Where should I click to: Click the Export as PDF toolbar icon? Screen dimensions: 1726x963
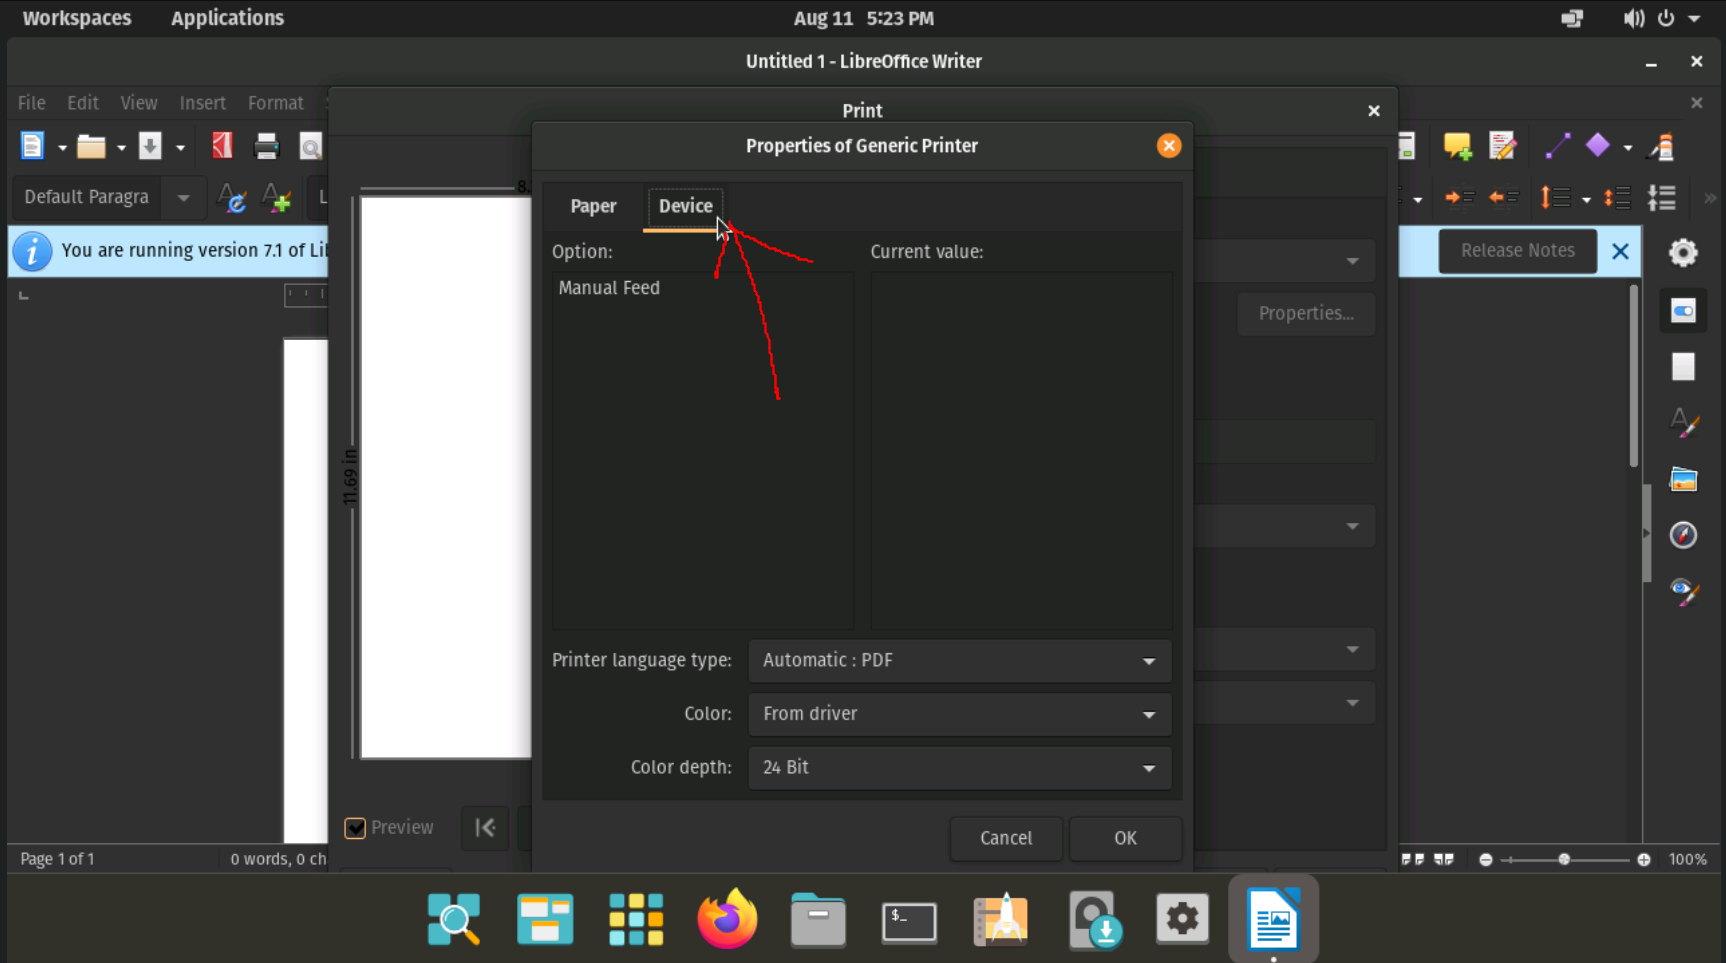[222, 146]
